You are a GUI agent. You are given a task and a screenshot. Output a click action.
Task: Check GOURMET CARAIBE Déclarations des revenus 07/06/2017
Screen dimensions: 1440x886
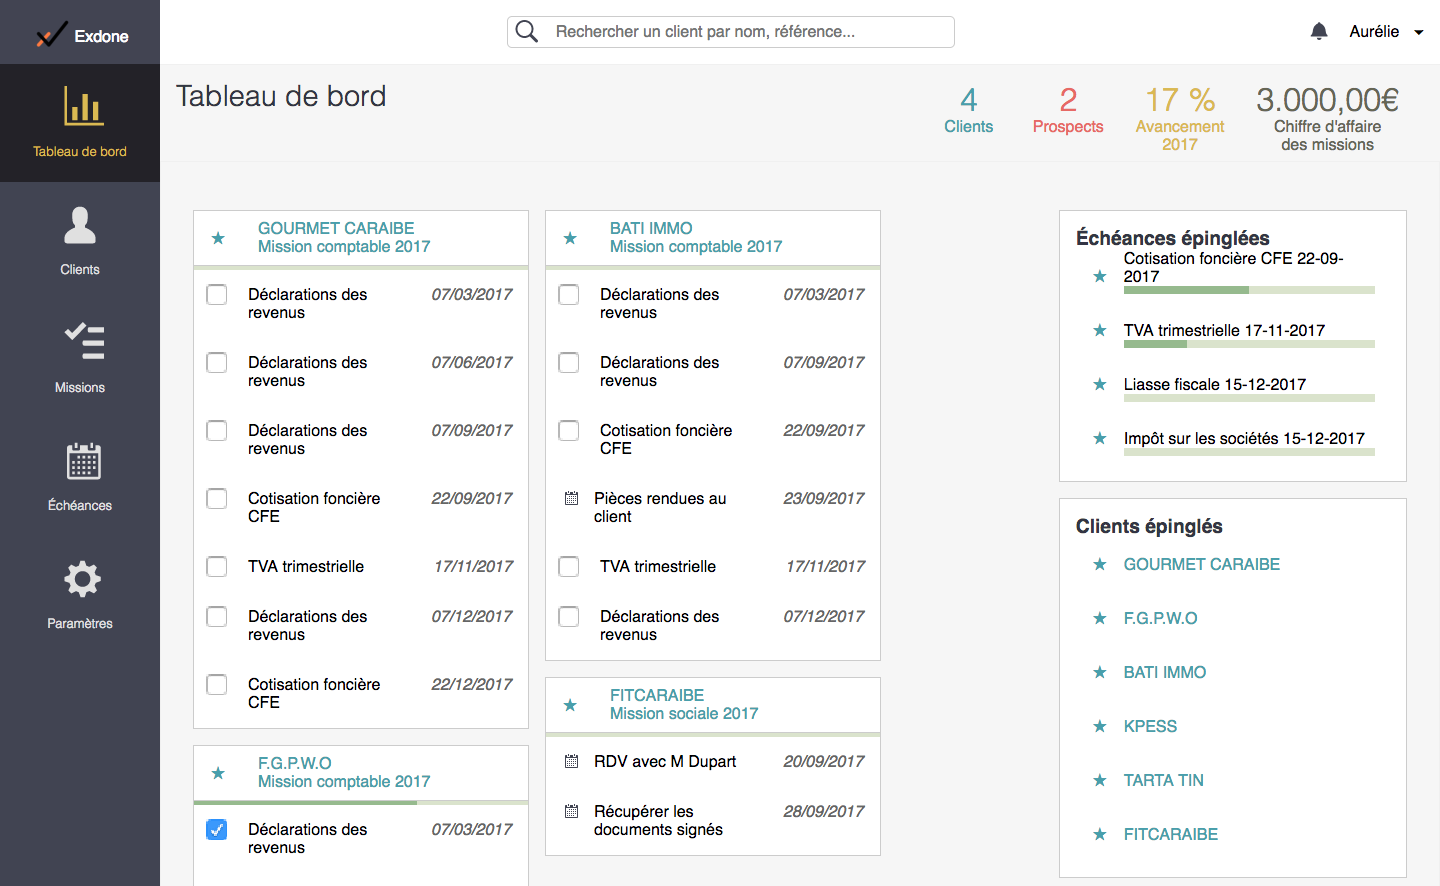217,362
